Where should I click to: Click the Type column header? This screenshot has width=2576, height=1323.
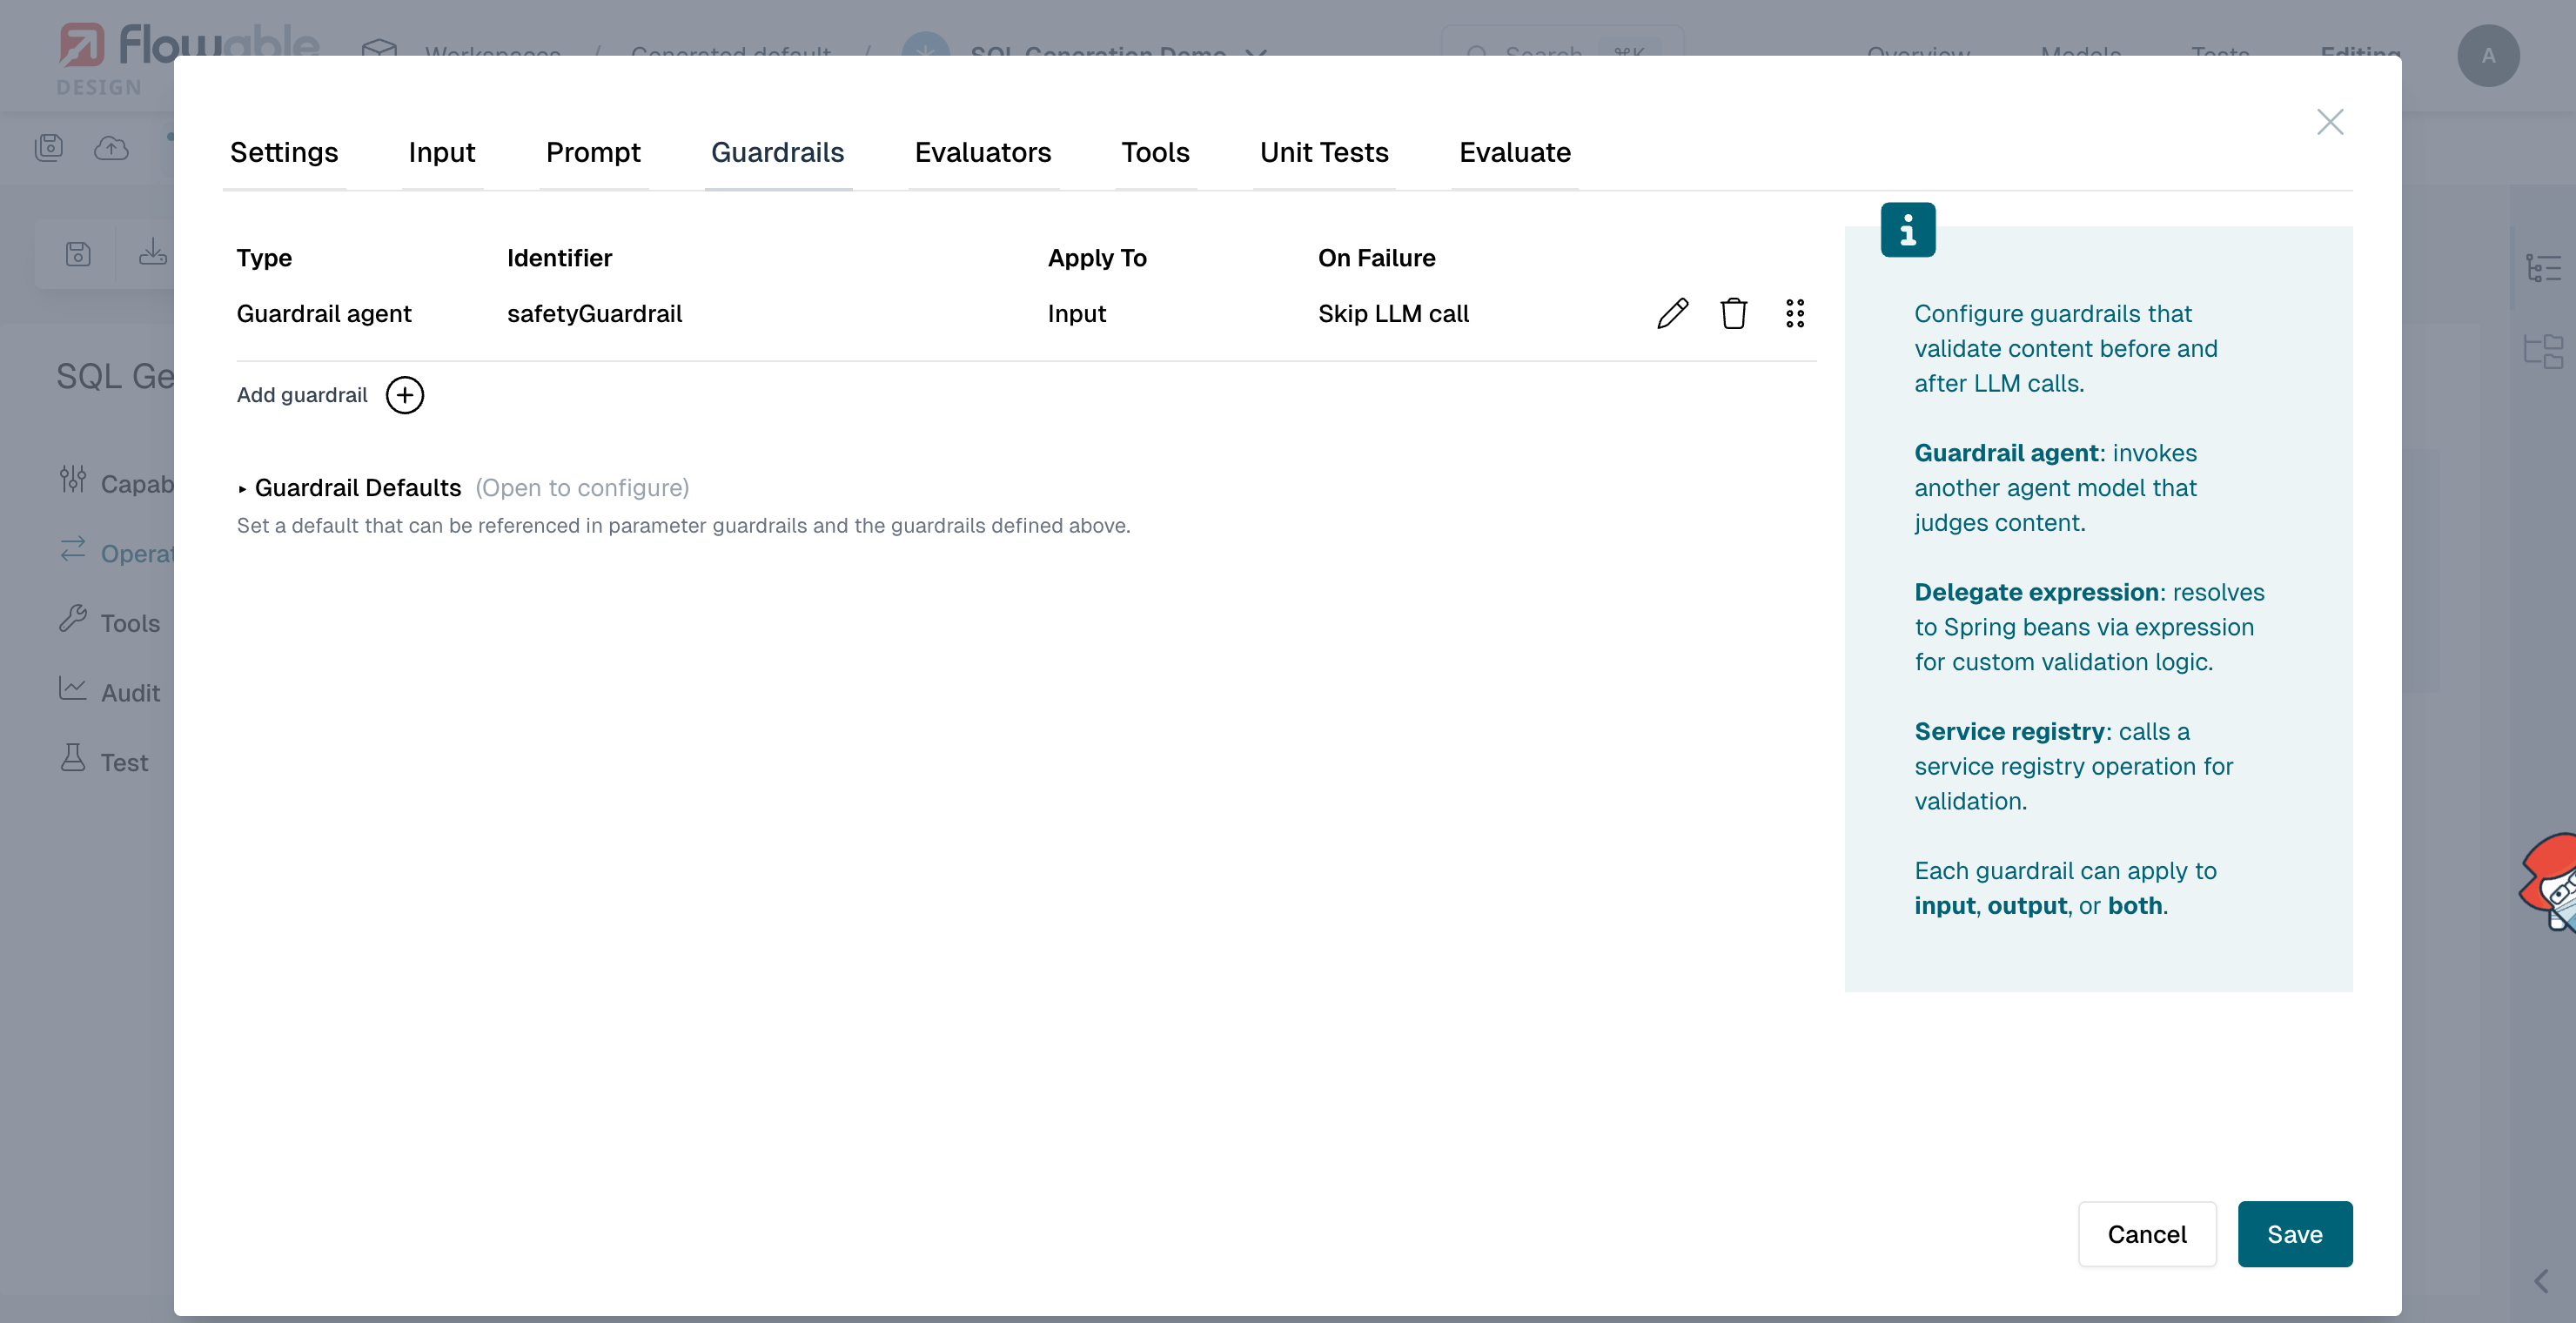(264, 258)
